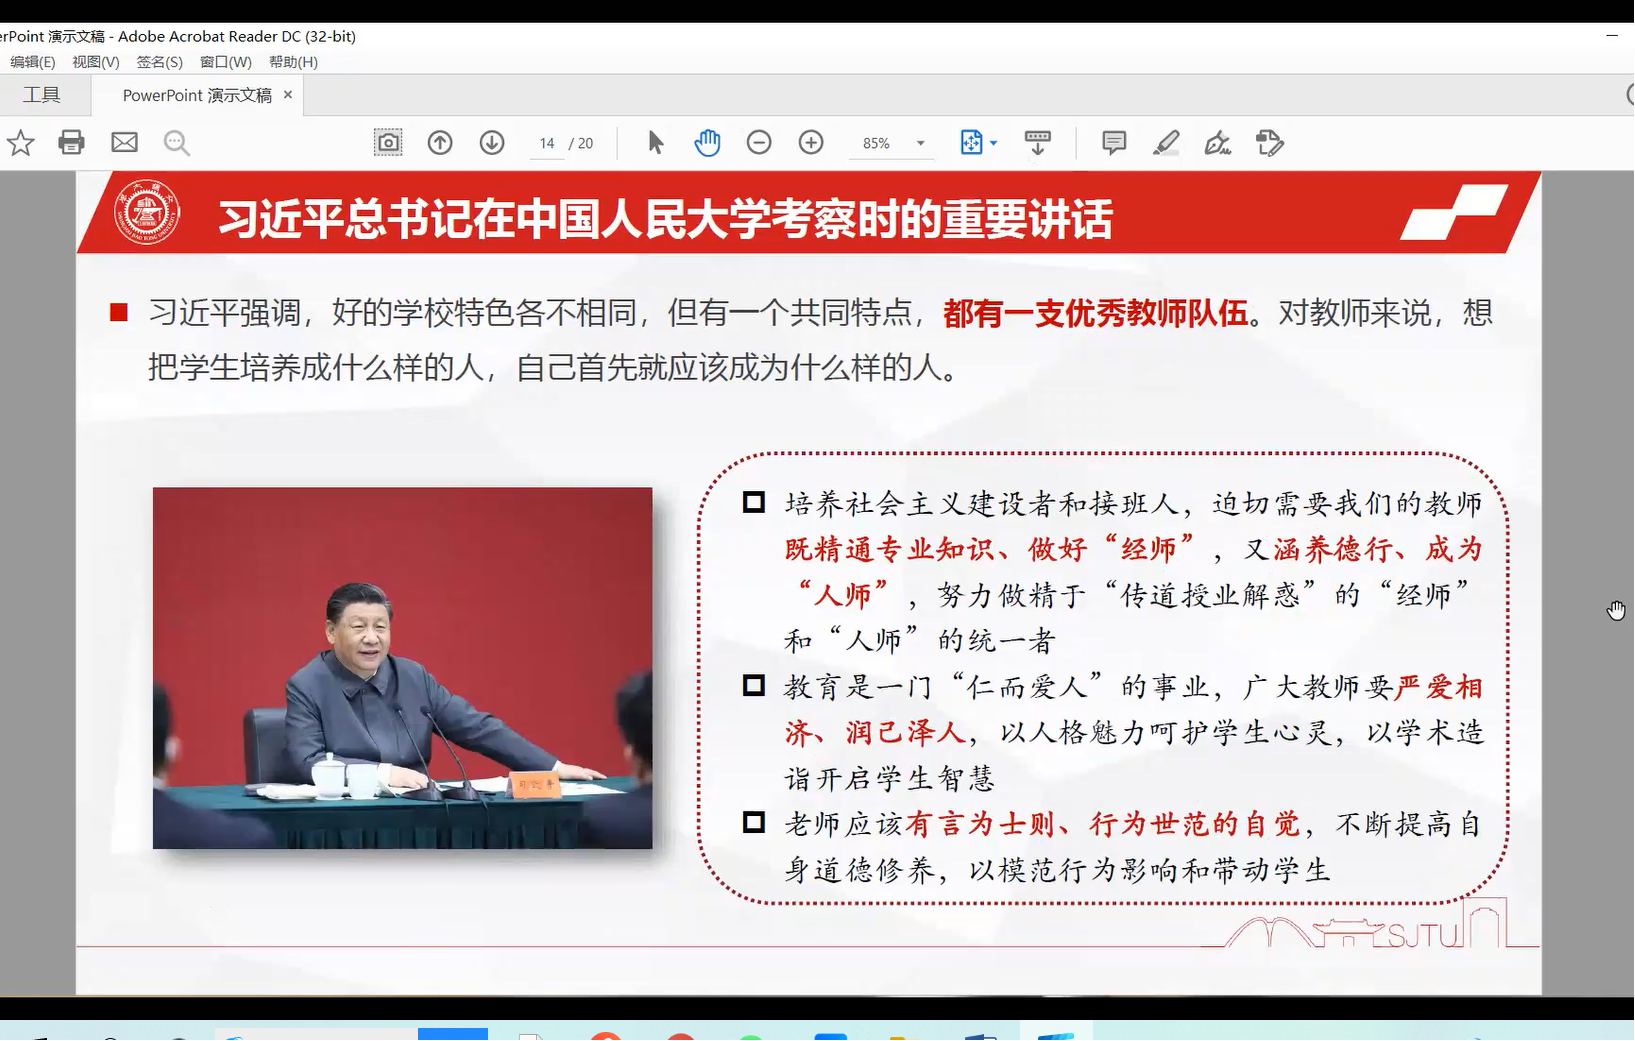
Task: Open the 窗口(W) menu
Action: [225, 62]
